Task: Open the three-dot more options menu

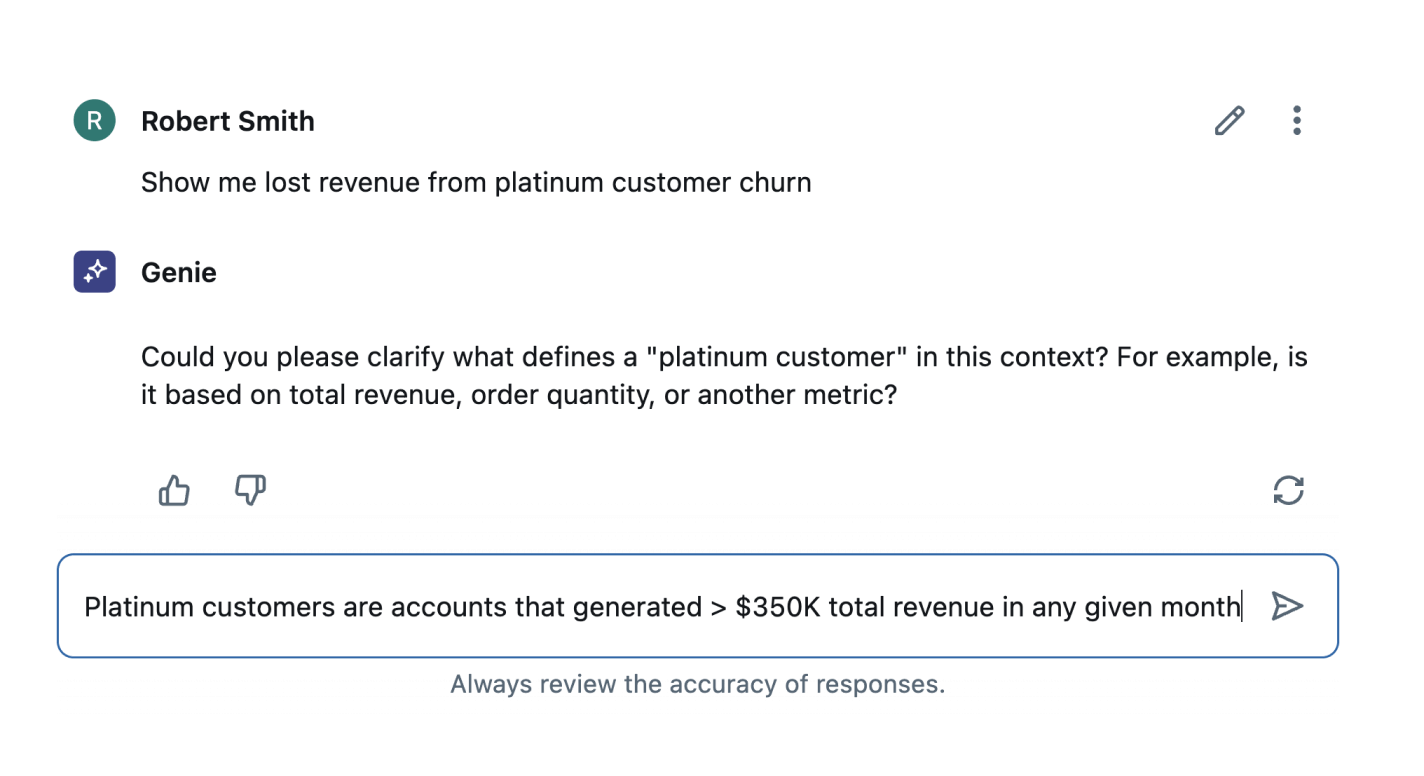Action: (x=1296, y=121)
